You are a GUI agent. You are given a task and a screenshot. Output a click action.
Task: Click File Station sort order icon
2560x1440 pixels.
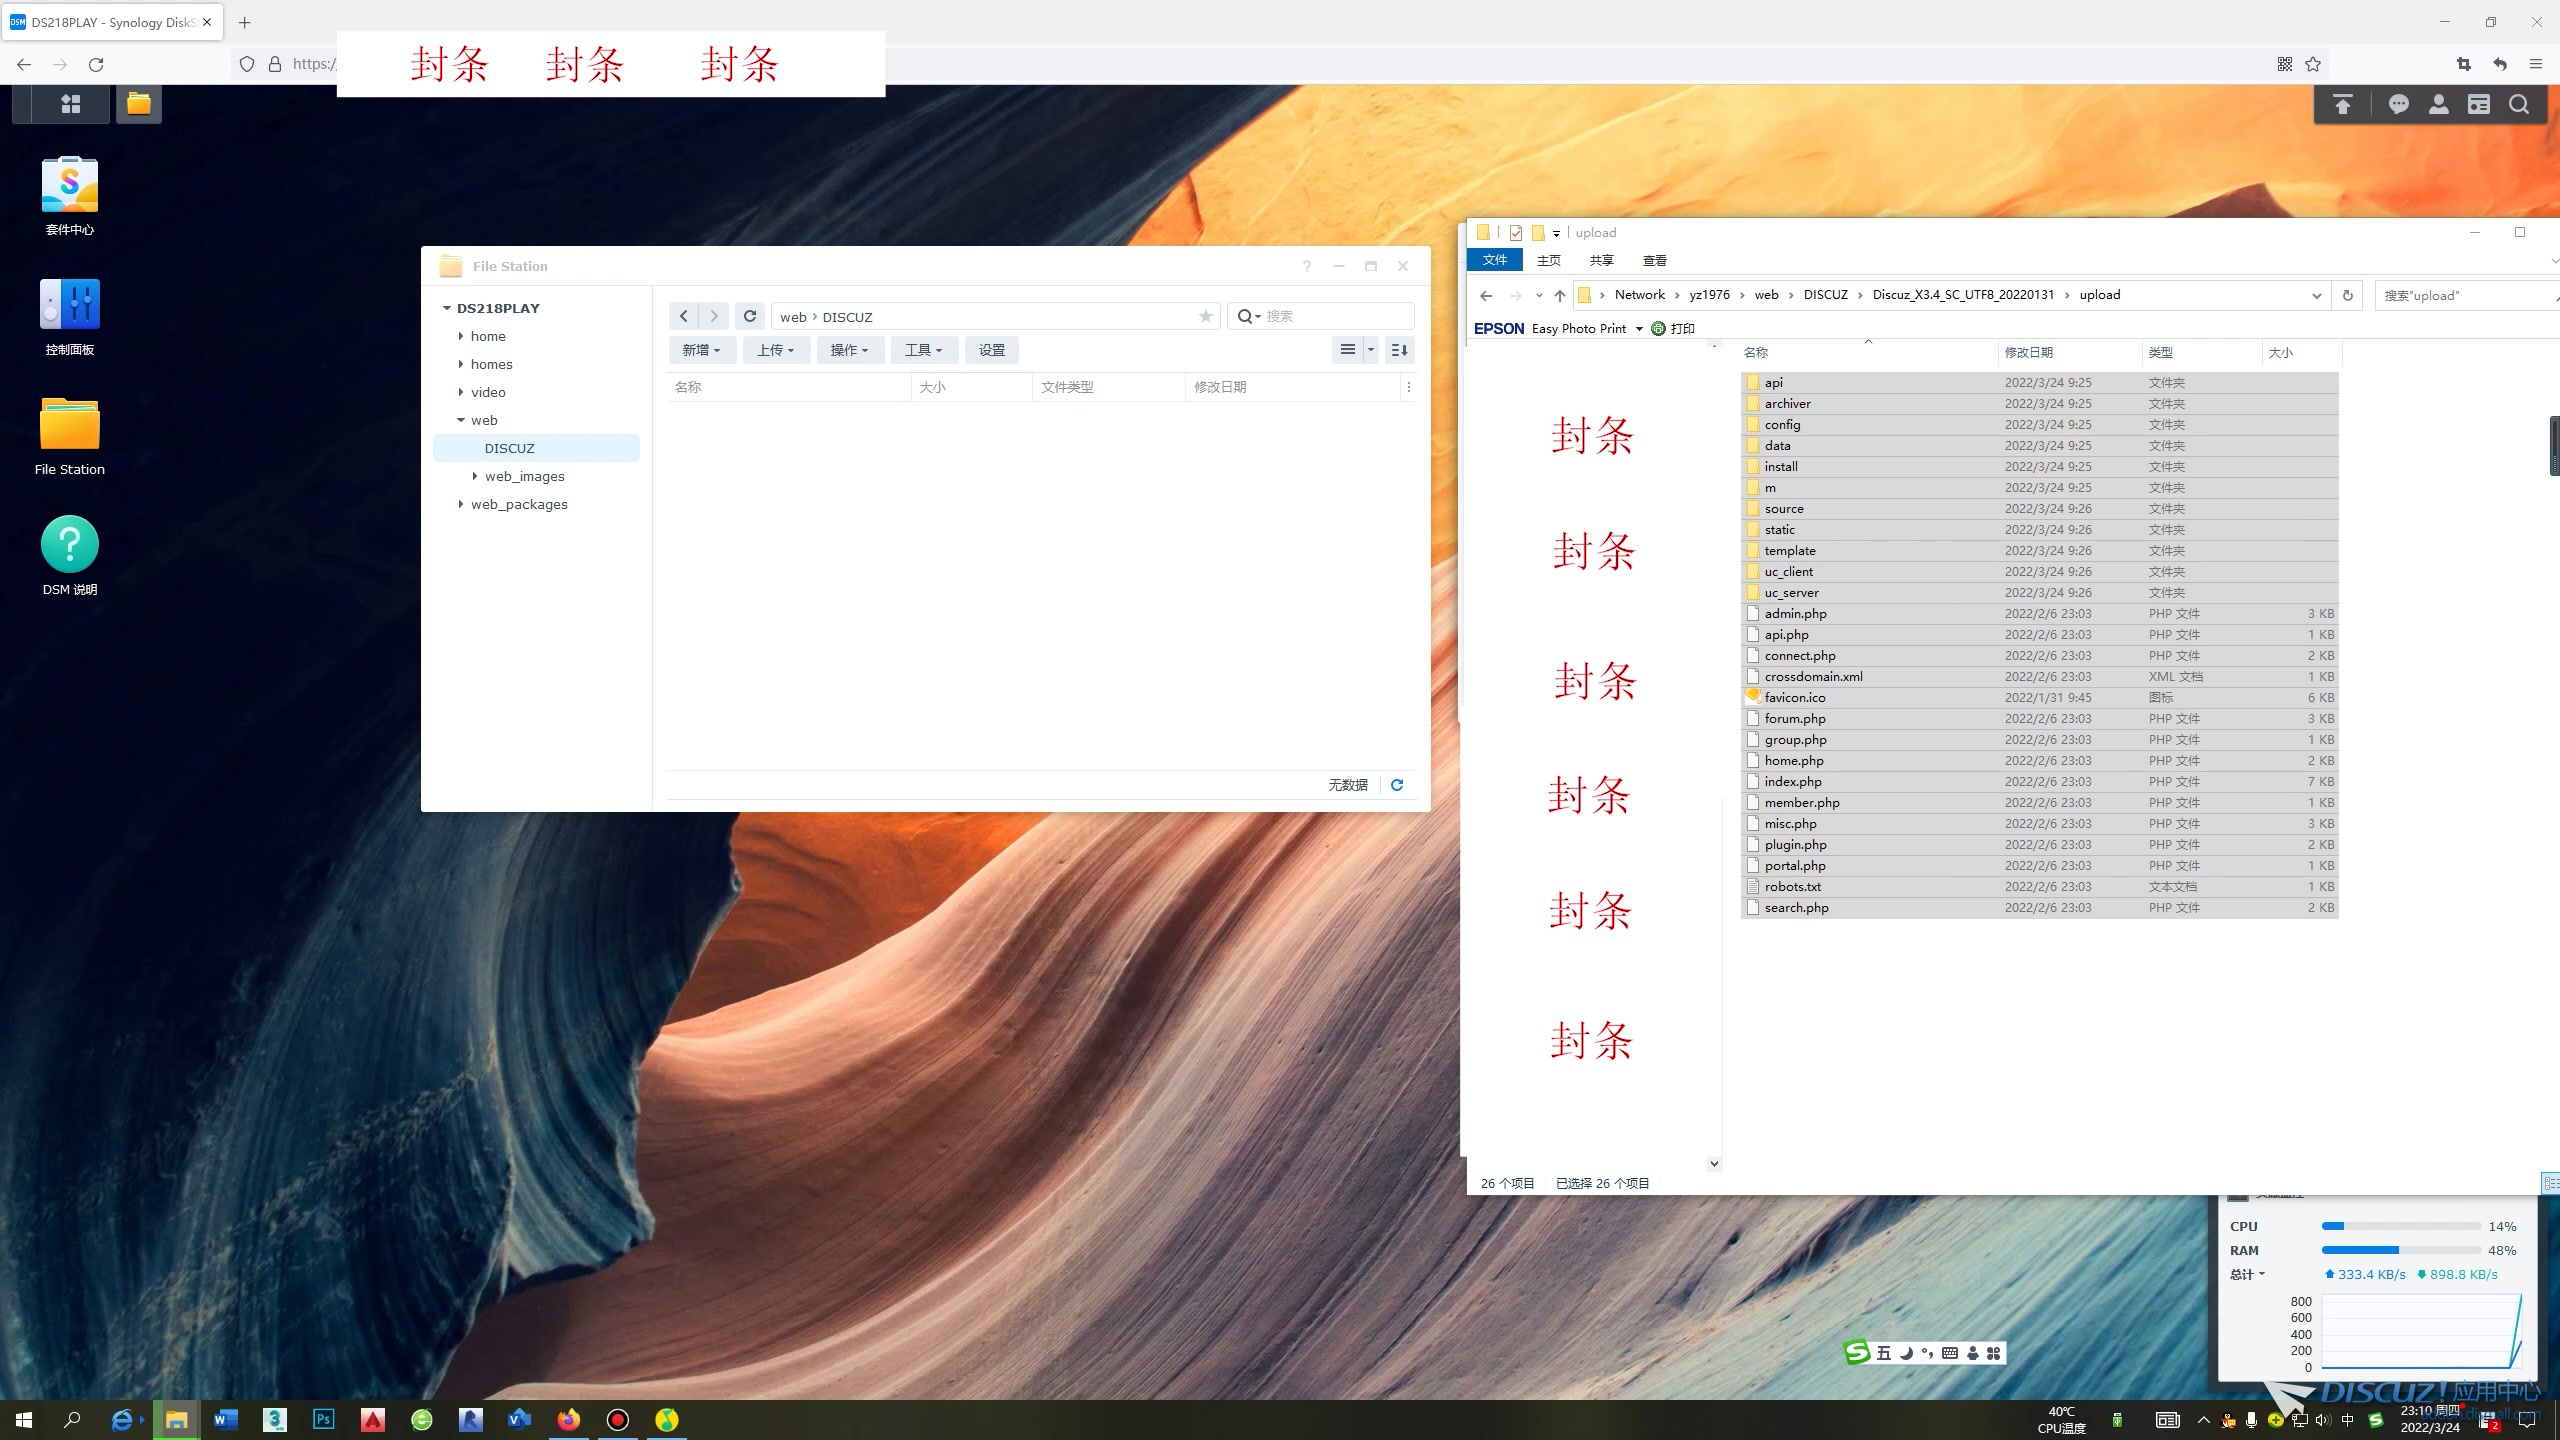click(1400, 350)
